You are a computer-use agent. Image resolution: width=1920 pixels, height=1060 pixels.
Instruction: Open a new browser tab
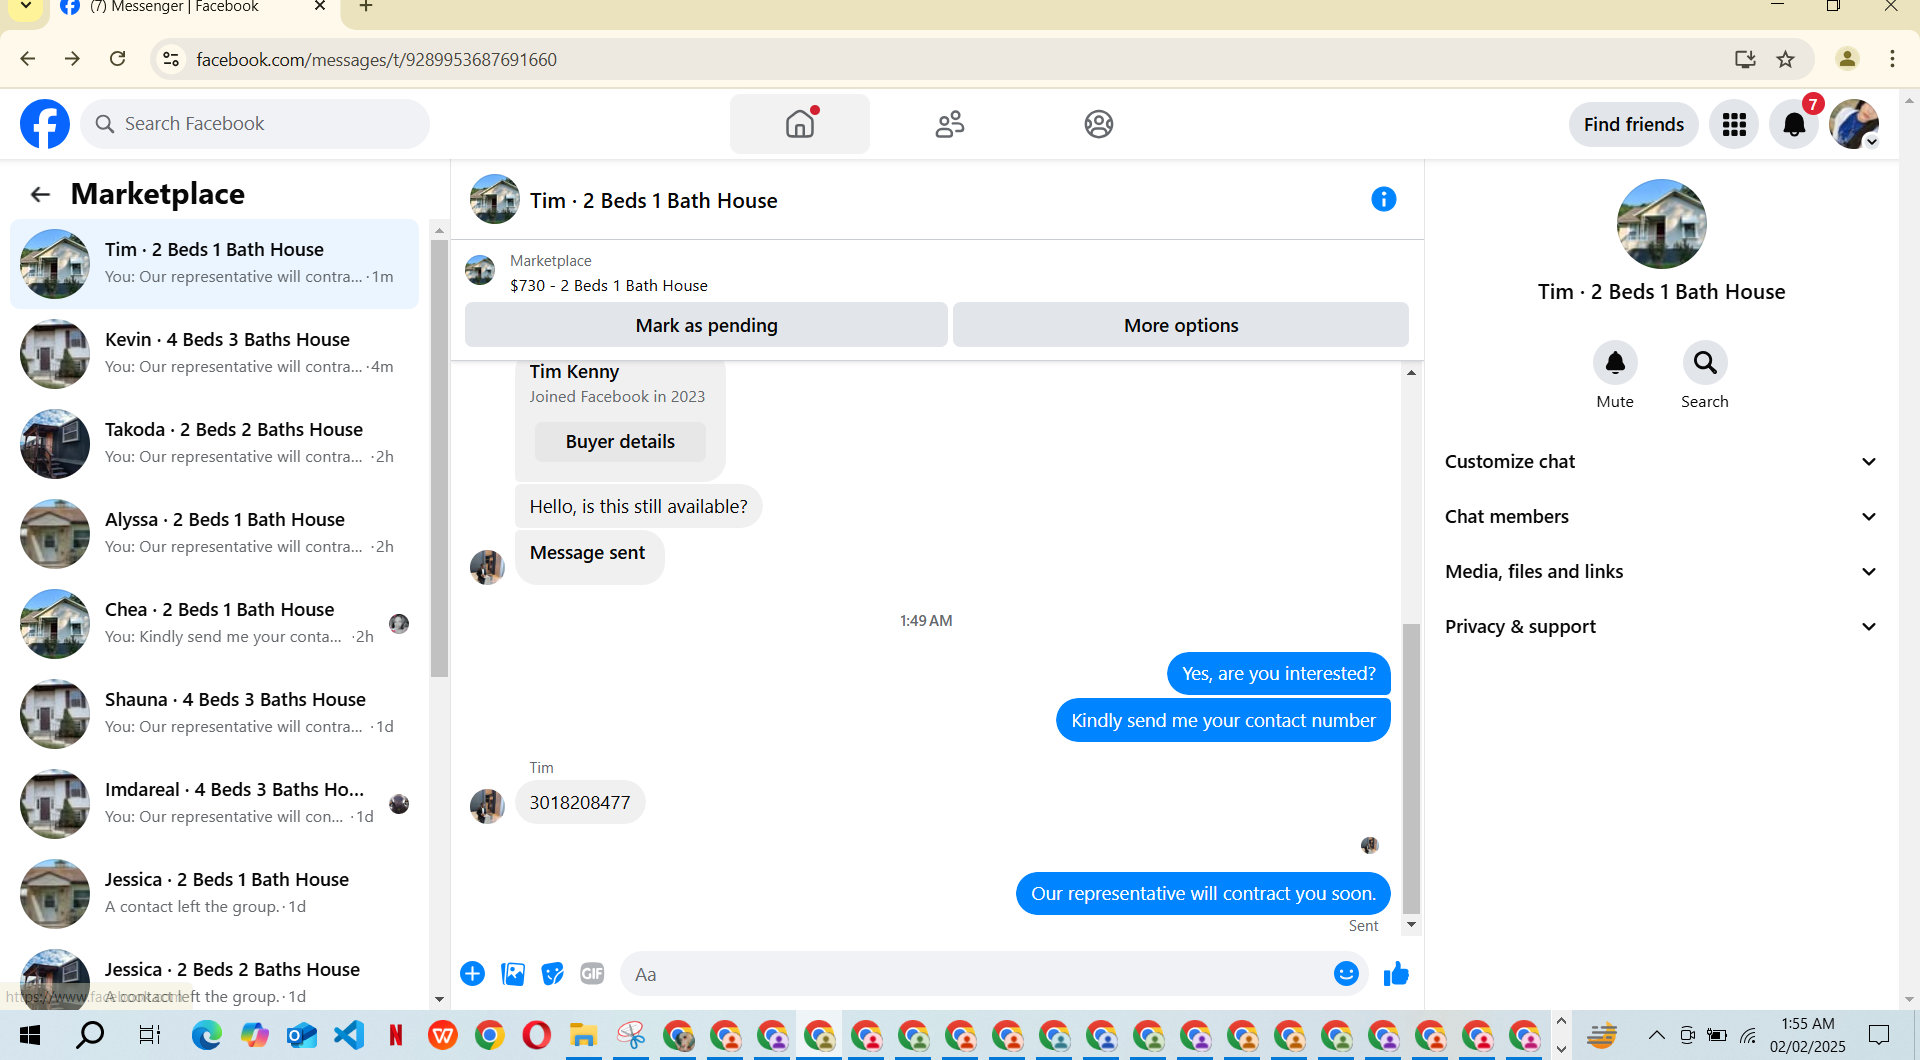(366, 7)
